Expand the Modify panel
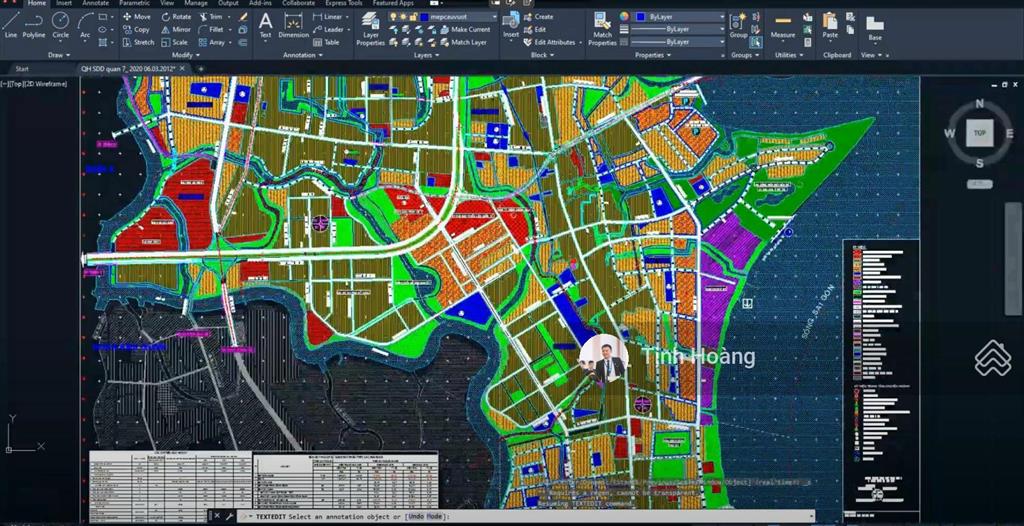The width and height of the screenshot is (1024, 526). point(185,56)
